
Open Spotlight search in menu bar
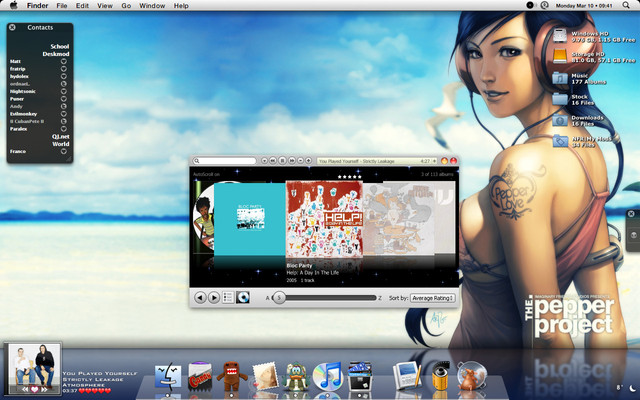click(626, 5)
